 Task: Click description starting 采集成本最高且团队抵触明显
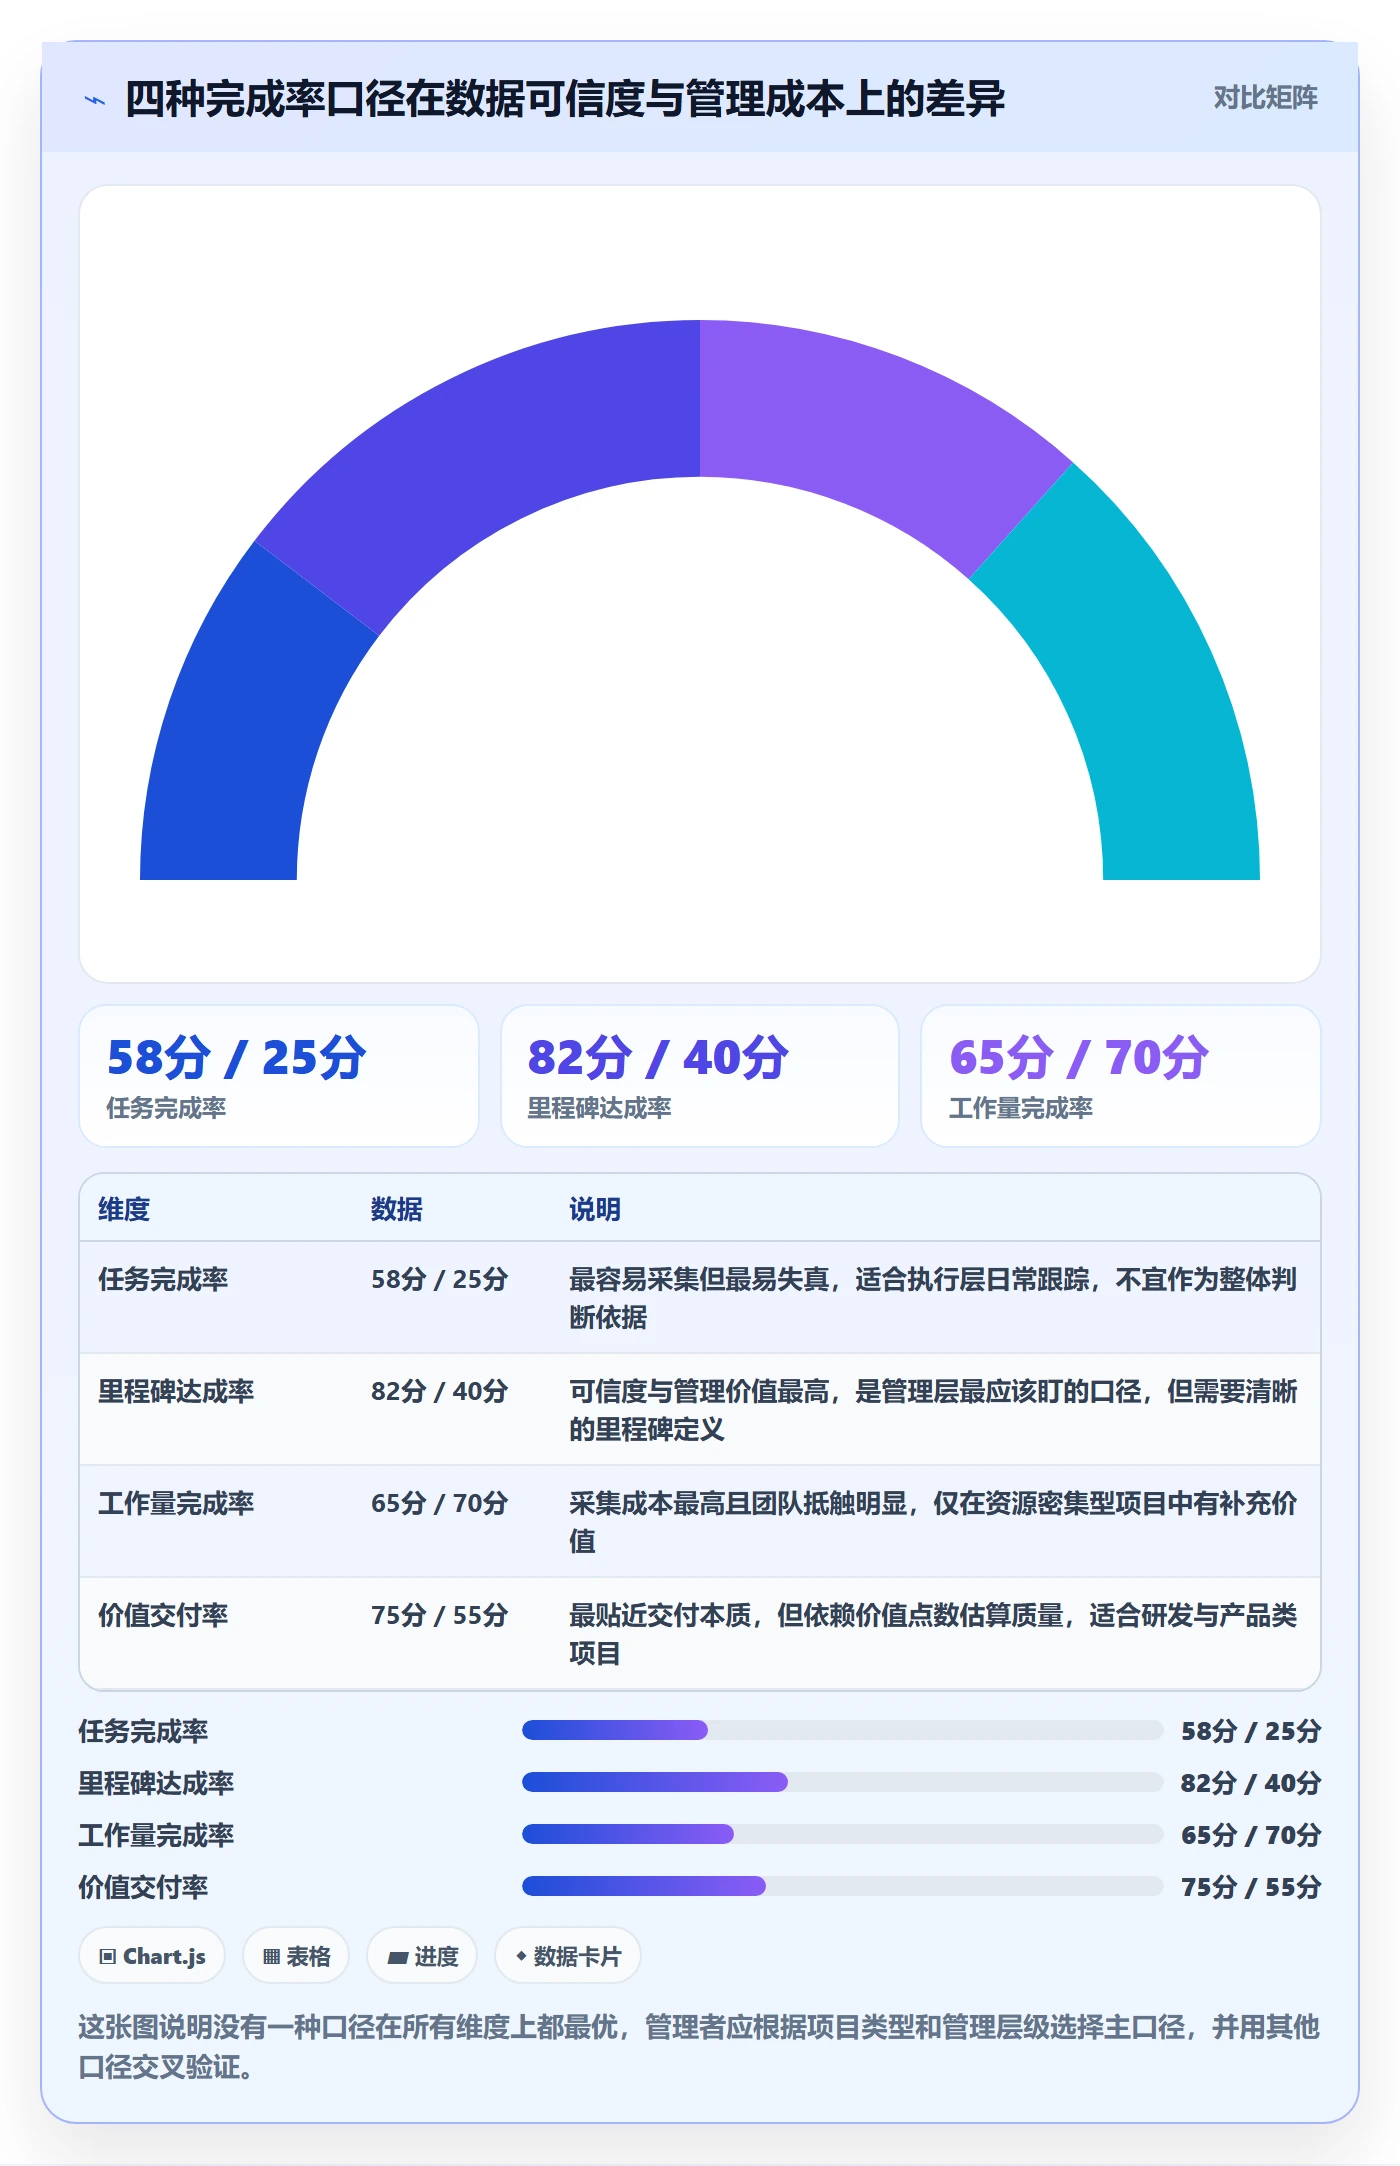coord(933,1522)
